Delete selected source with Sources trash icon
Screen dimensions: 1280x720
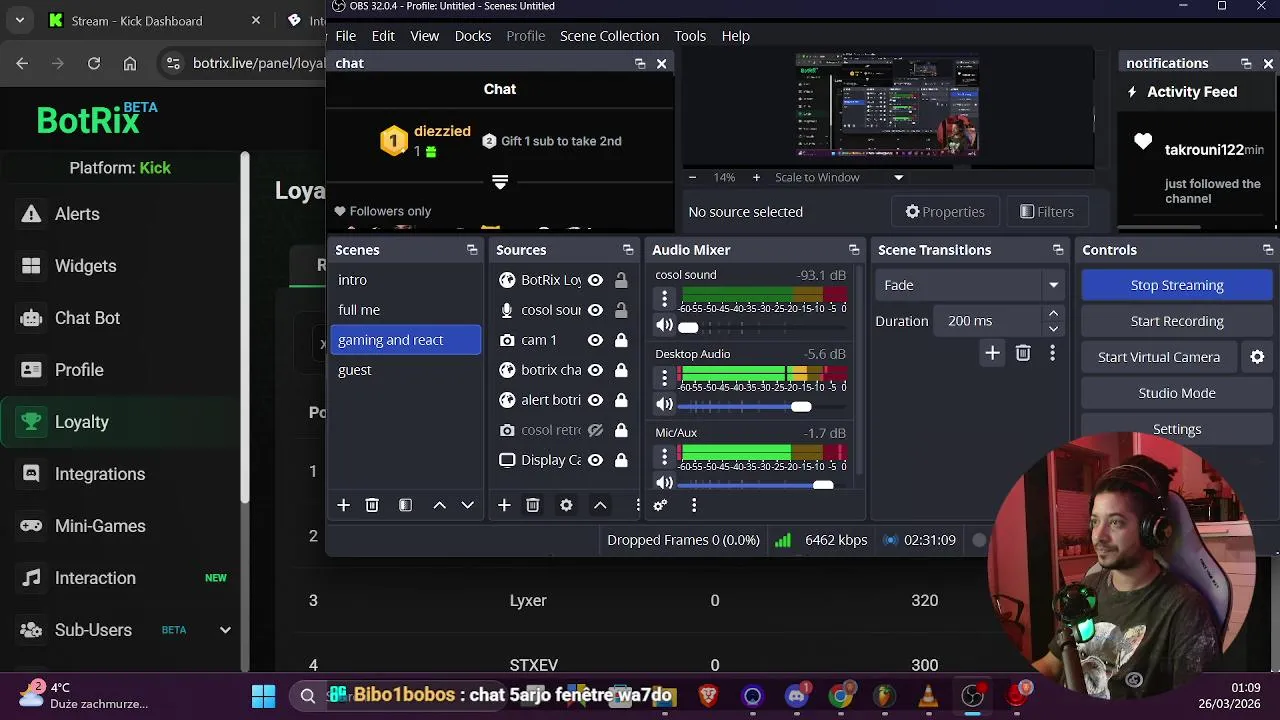pyautogui.click(x=533, y=506)
